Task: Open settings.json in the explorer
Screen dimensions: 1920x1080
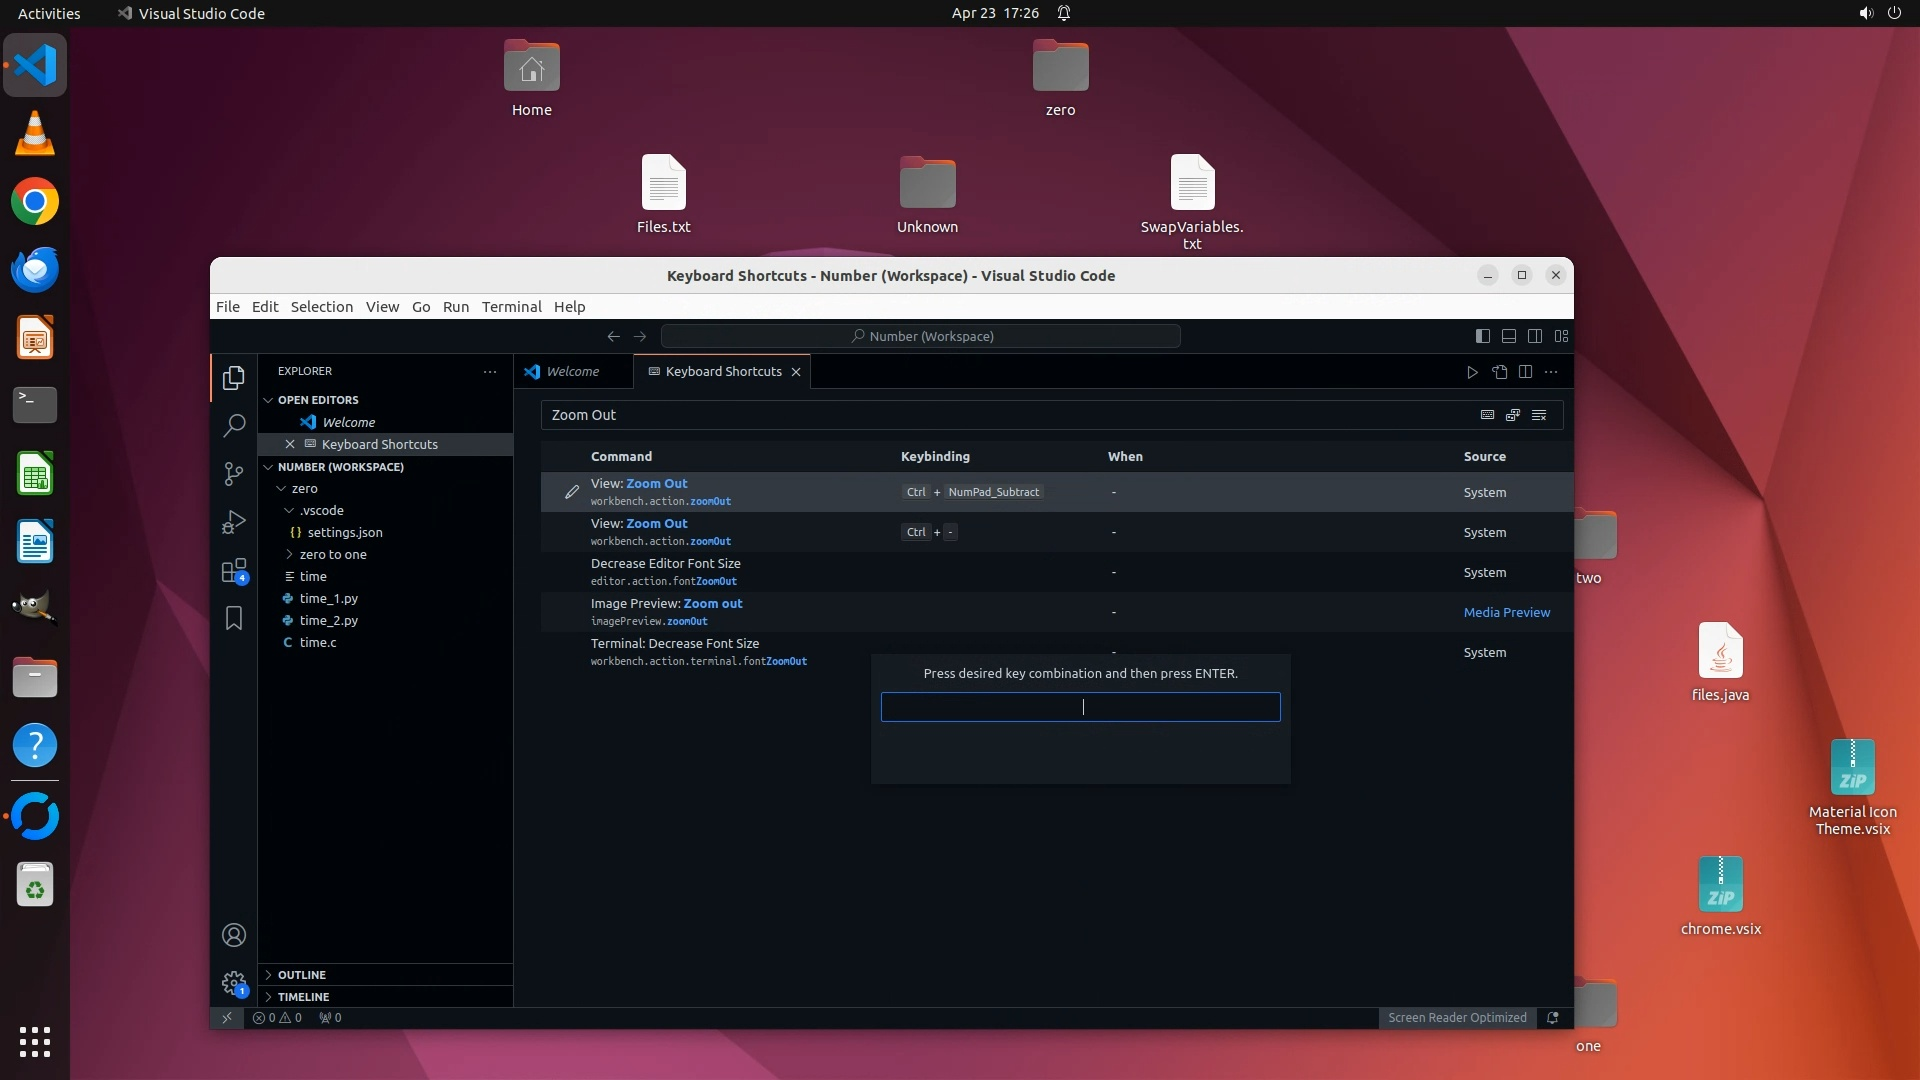Action: pos(344,532)
